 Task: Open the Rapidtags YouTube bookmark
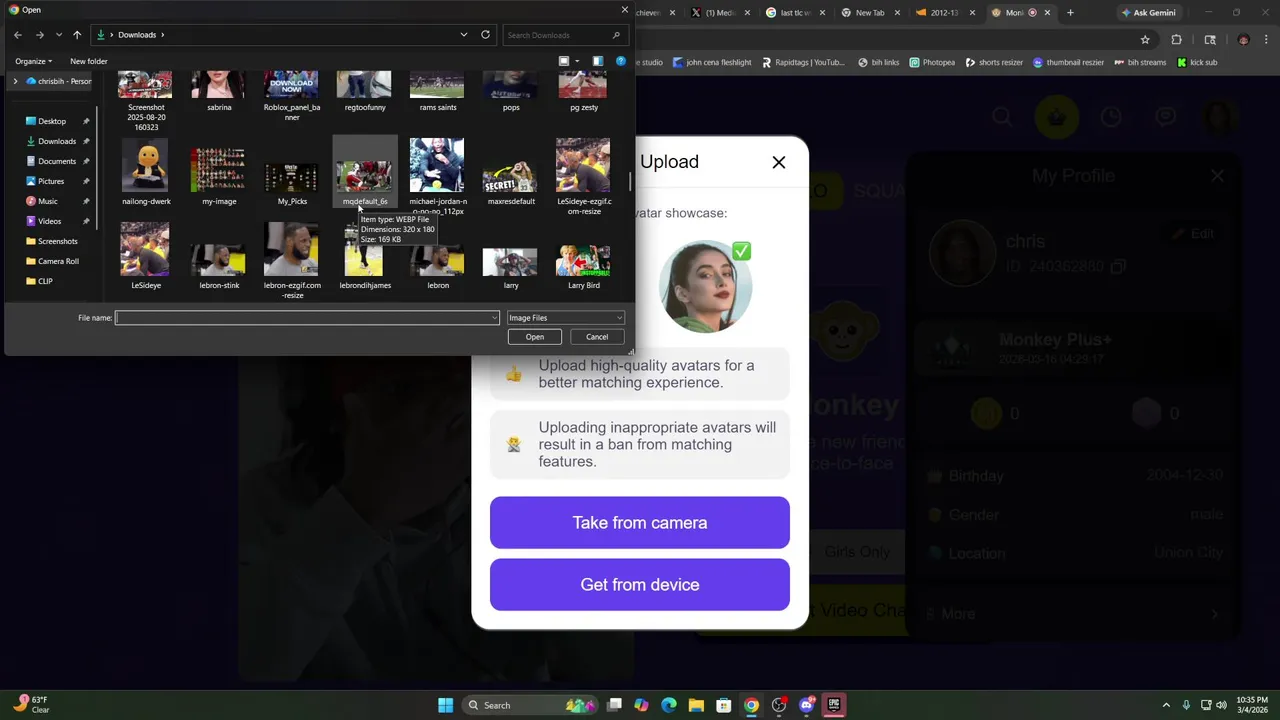[x=802, y=62]
